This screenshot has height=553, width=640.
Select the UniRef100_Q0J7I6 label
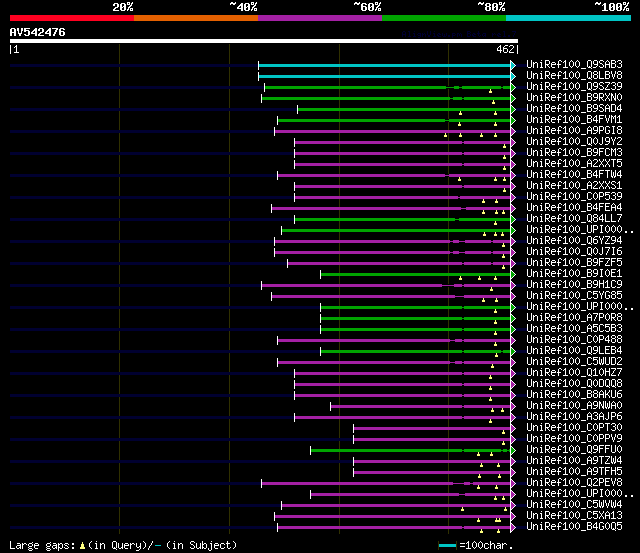coord(574,252)
